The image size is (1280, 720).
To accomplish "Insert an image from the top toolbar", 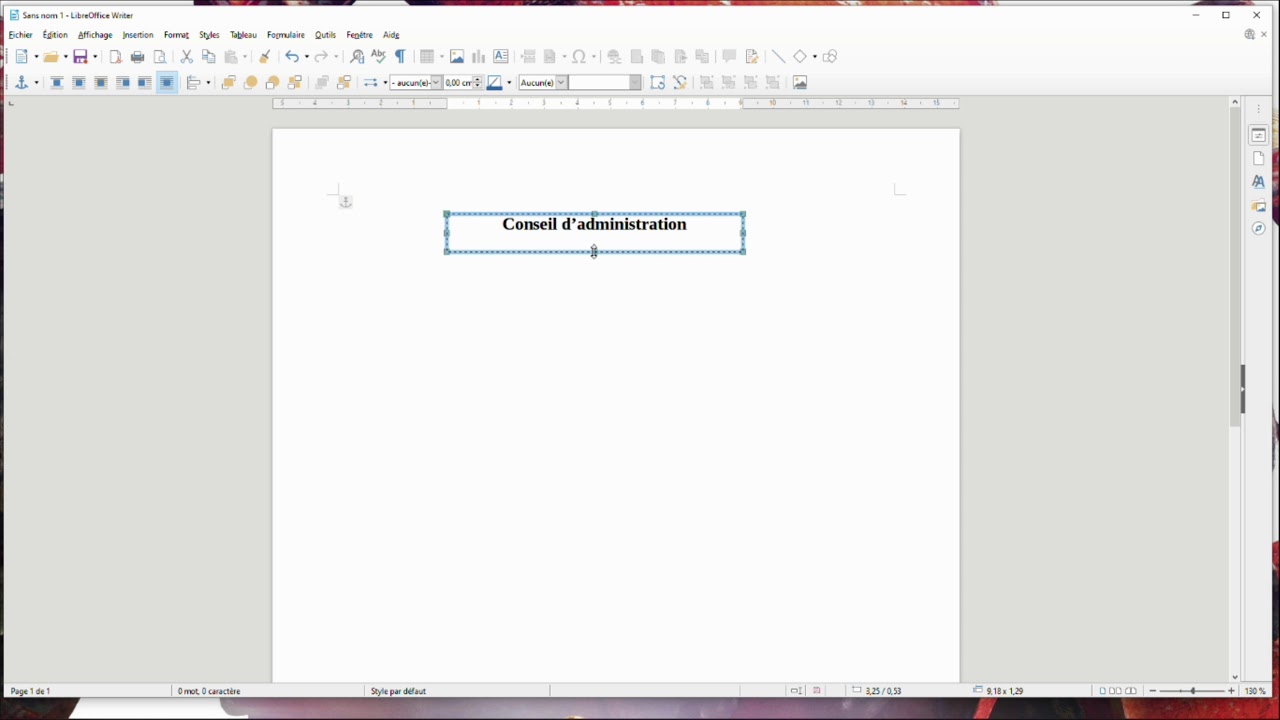I will coord(457,57).
